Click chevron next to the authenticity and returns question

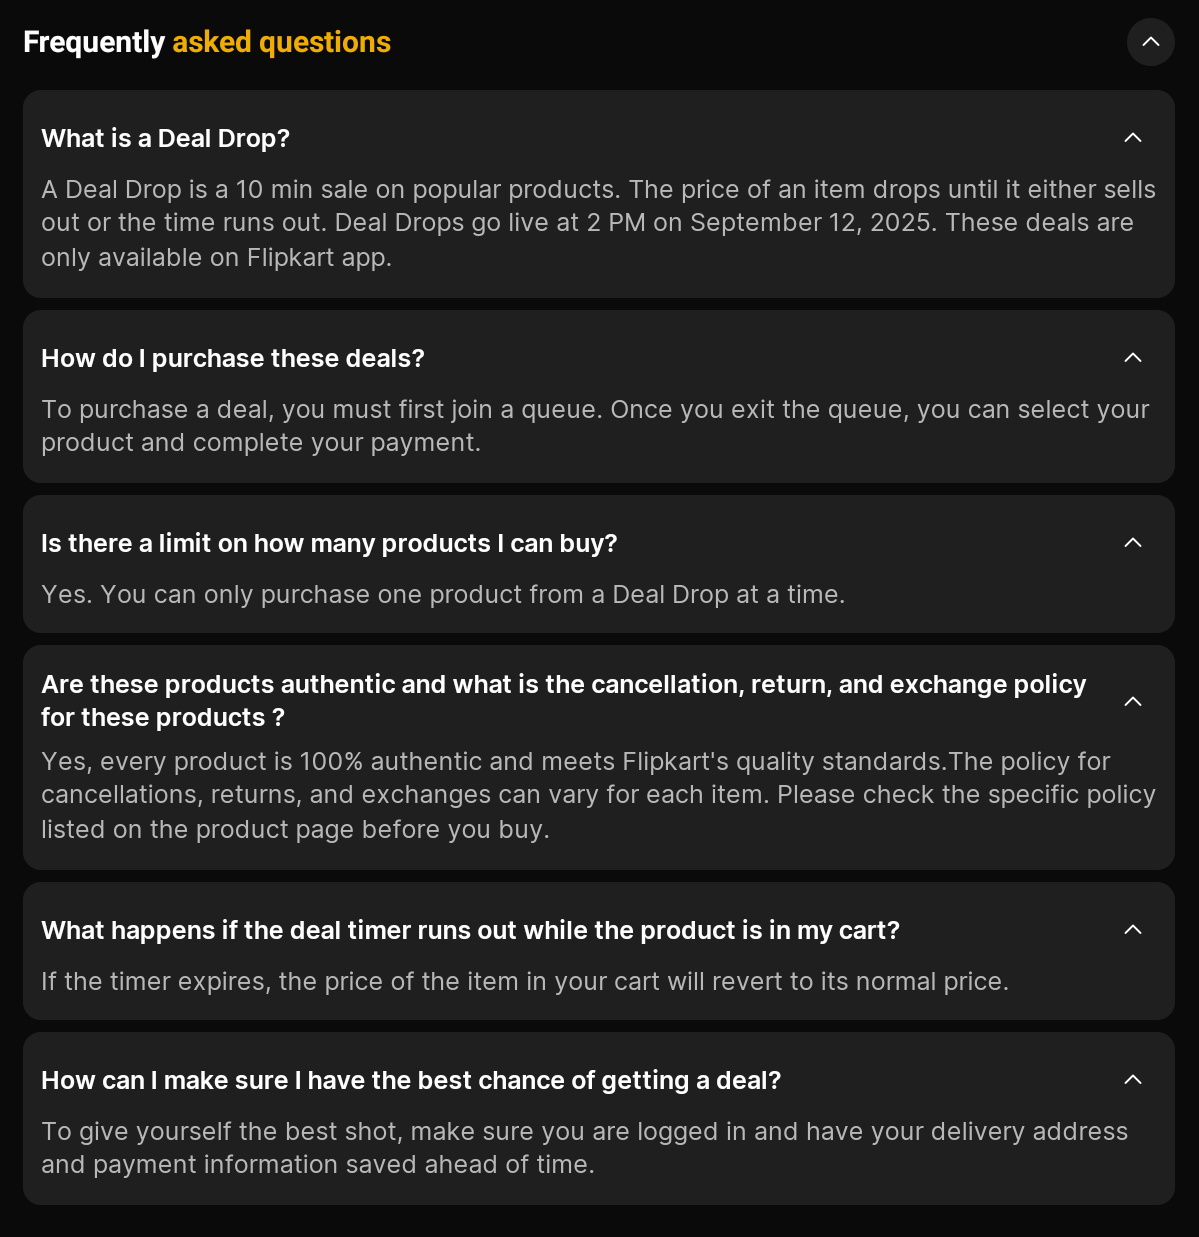click(x=1132, y=701)
